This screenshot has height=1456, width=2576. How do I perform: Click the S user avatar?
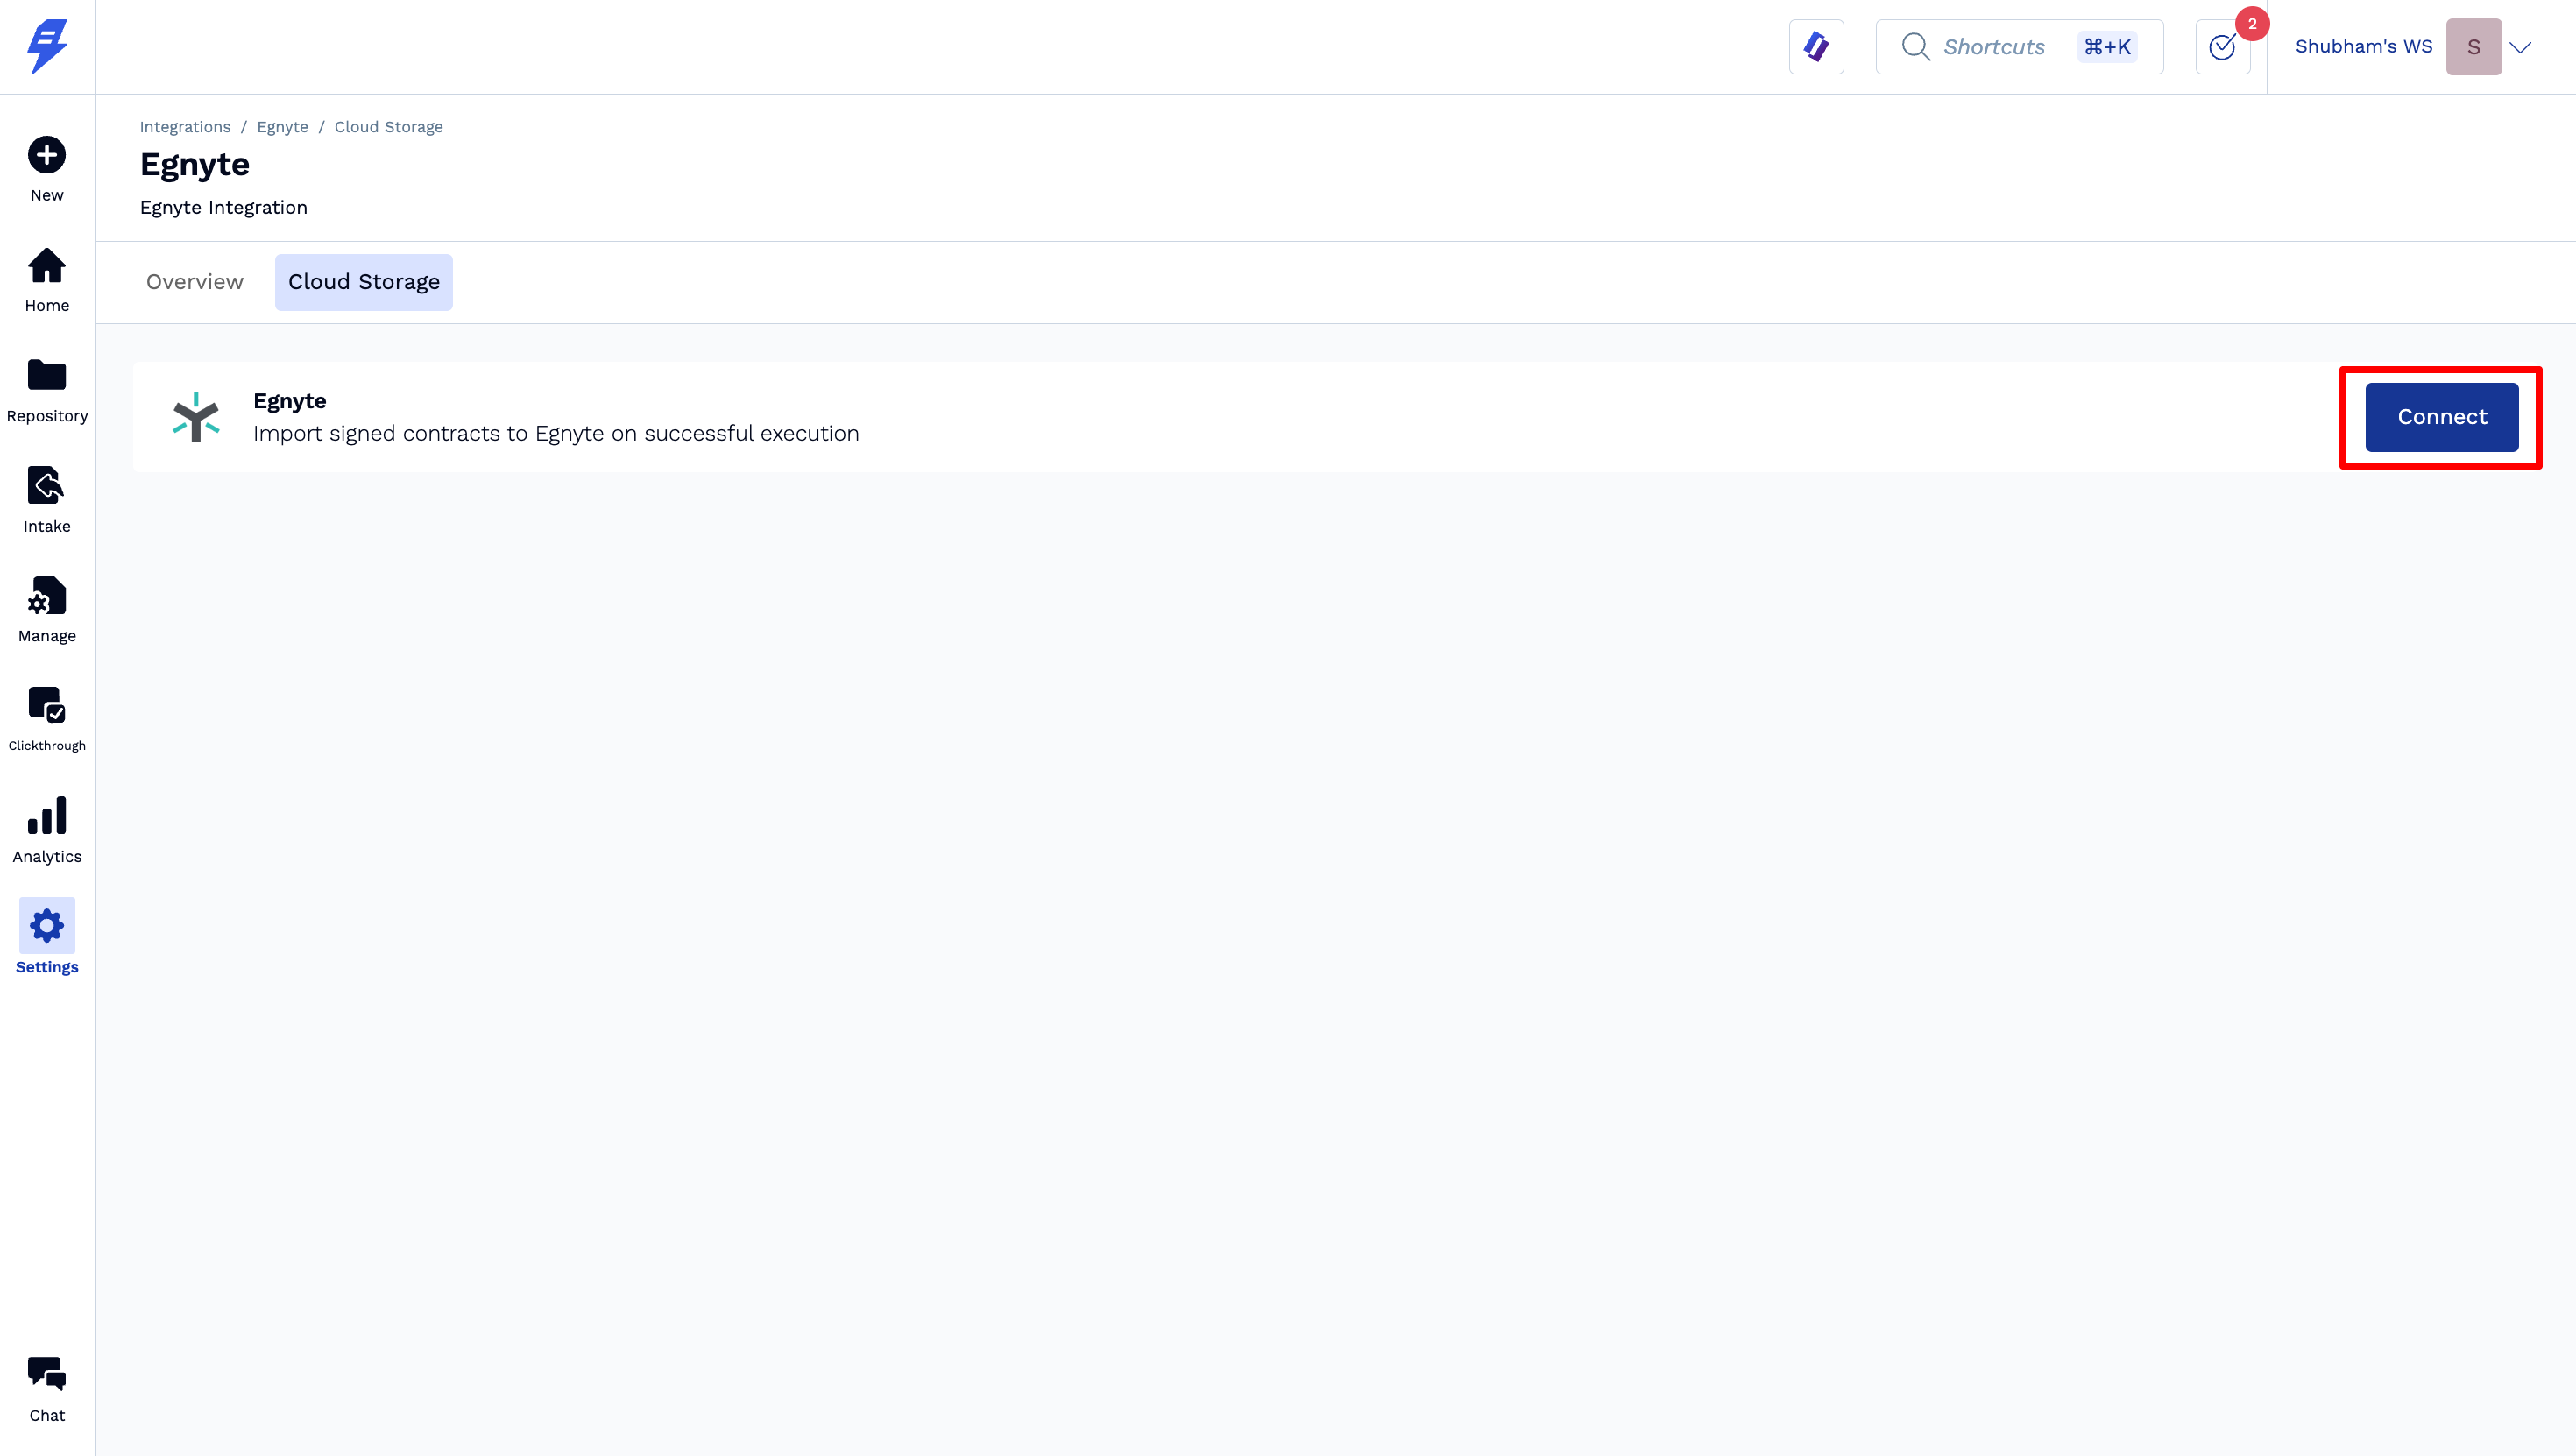click(x=2473, y=47)
